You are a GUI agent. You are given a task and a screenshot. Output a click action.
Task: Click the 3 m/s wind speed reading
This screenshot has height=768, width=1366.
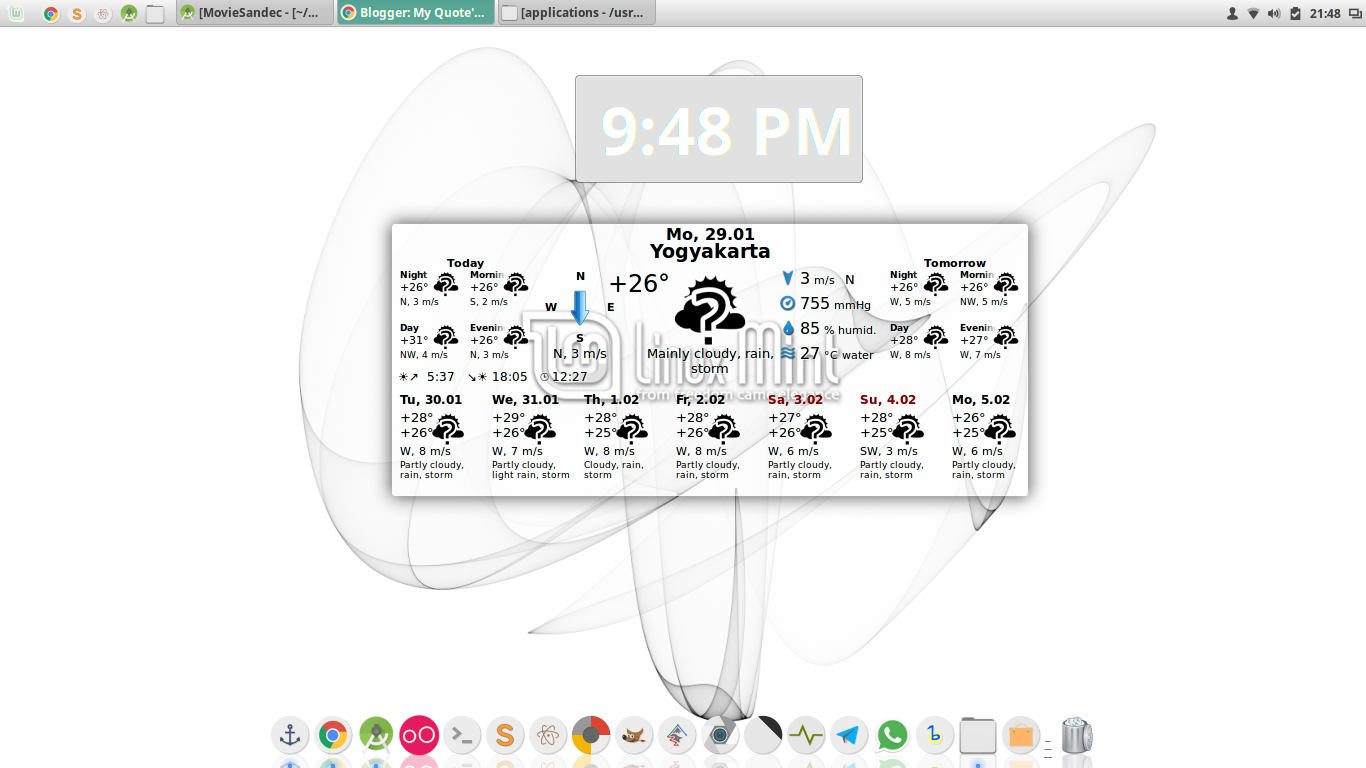coord(817,279)
